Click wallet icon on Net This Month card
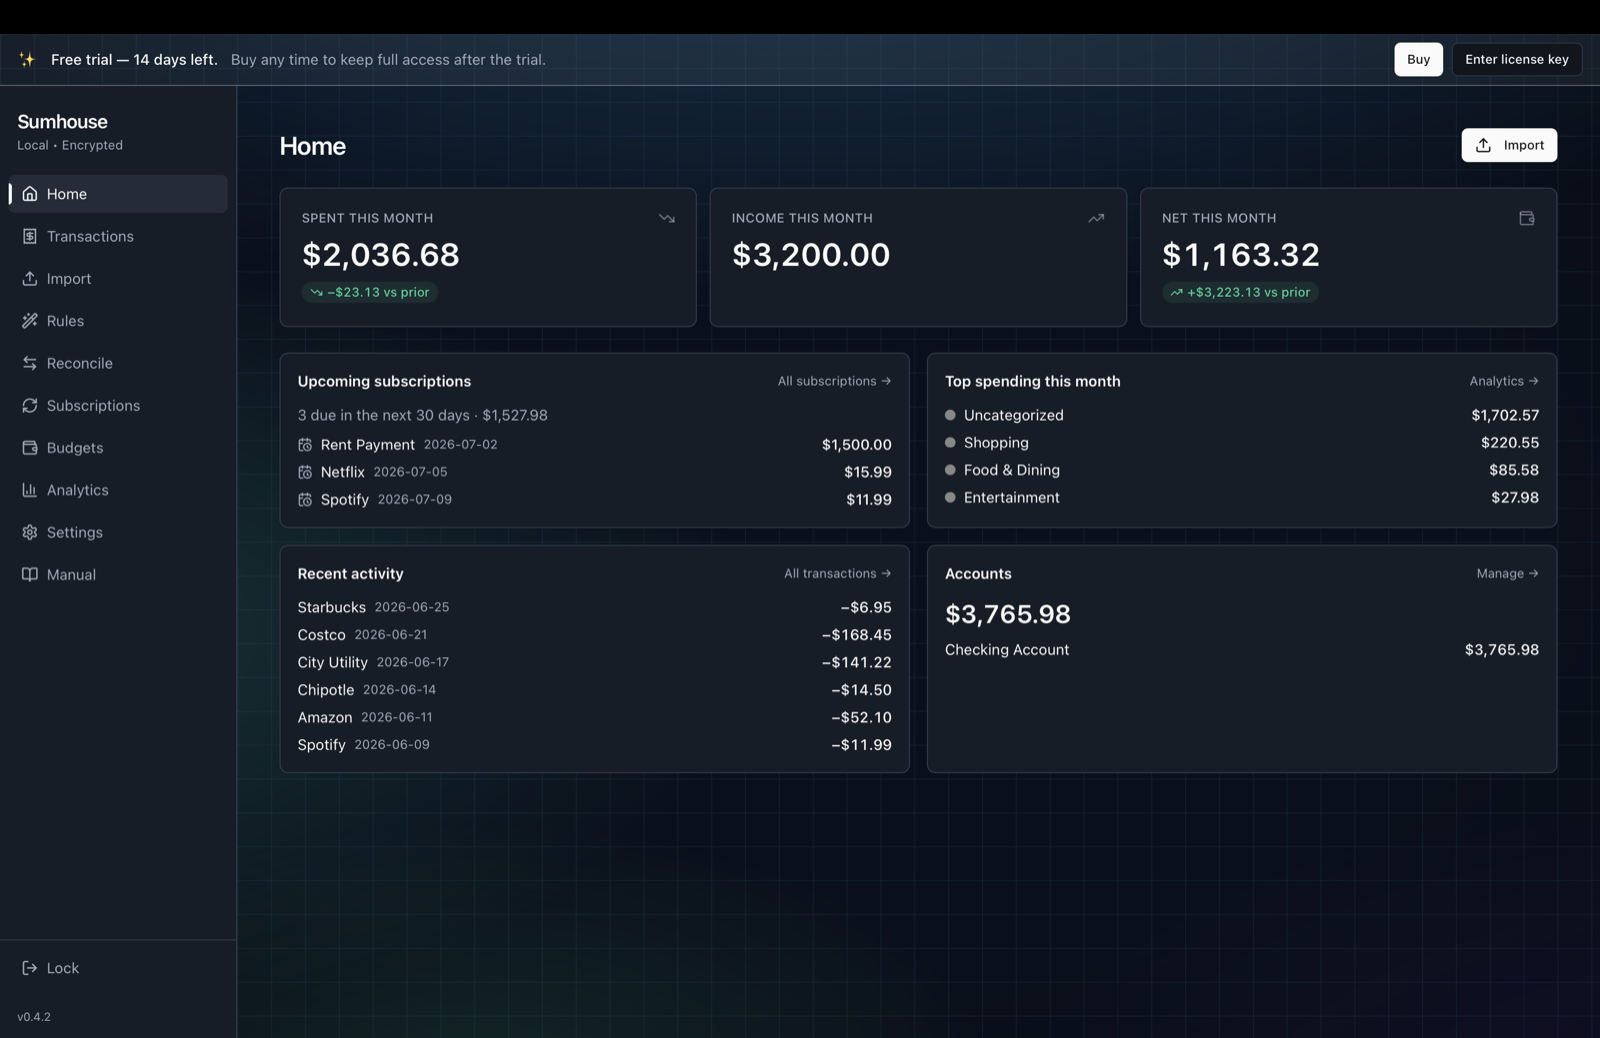1600x1038 pixels. click(1527, 218)
